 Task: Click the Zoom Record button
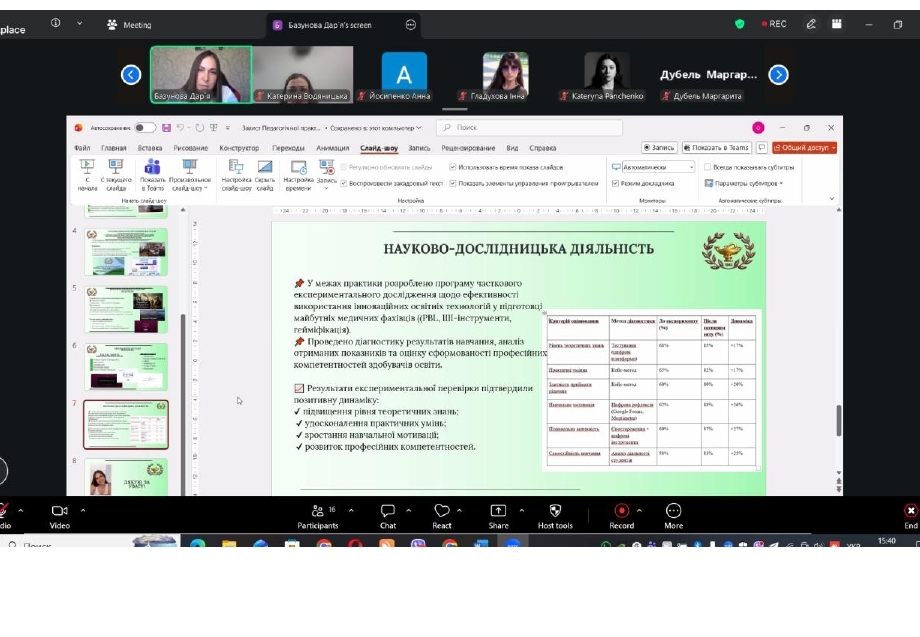pyautogui.click(x=621, y=516)
